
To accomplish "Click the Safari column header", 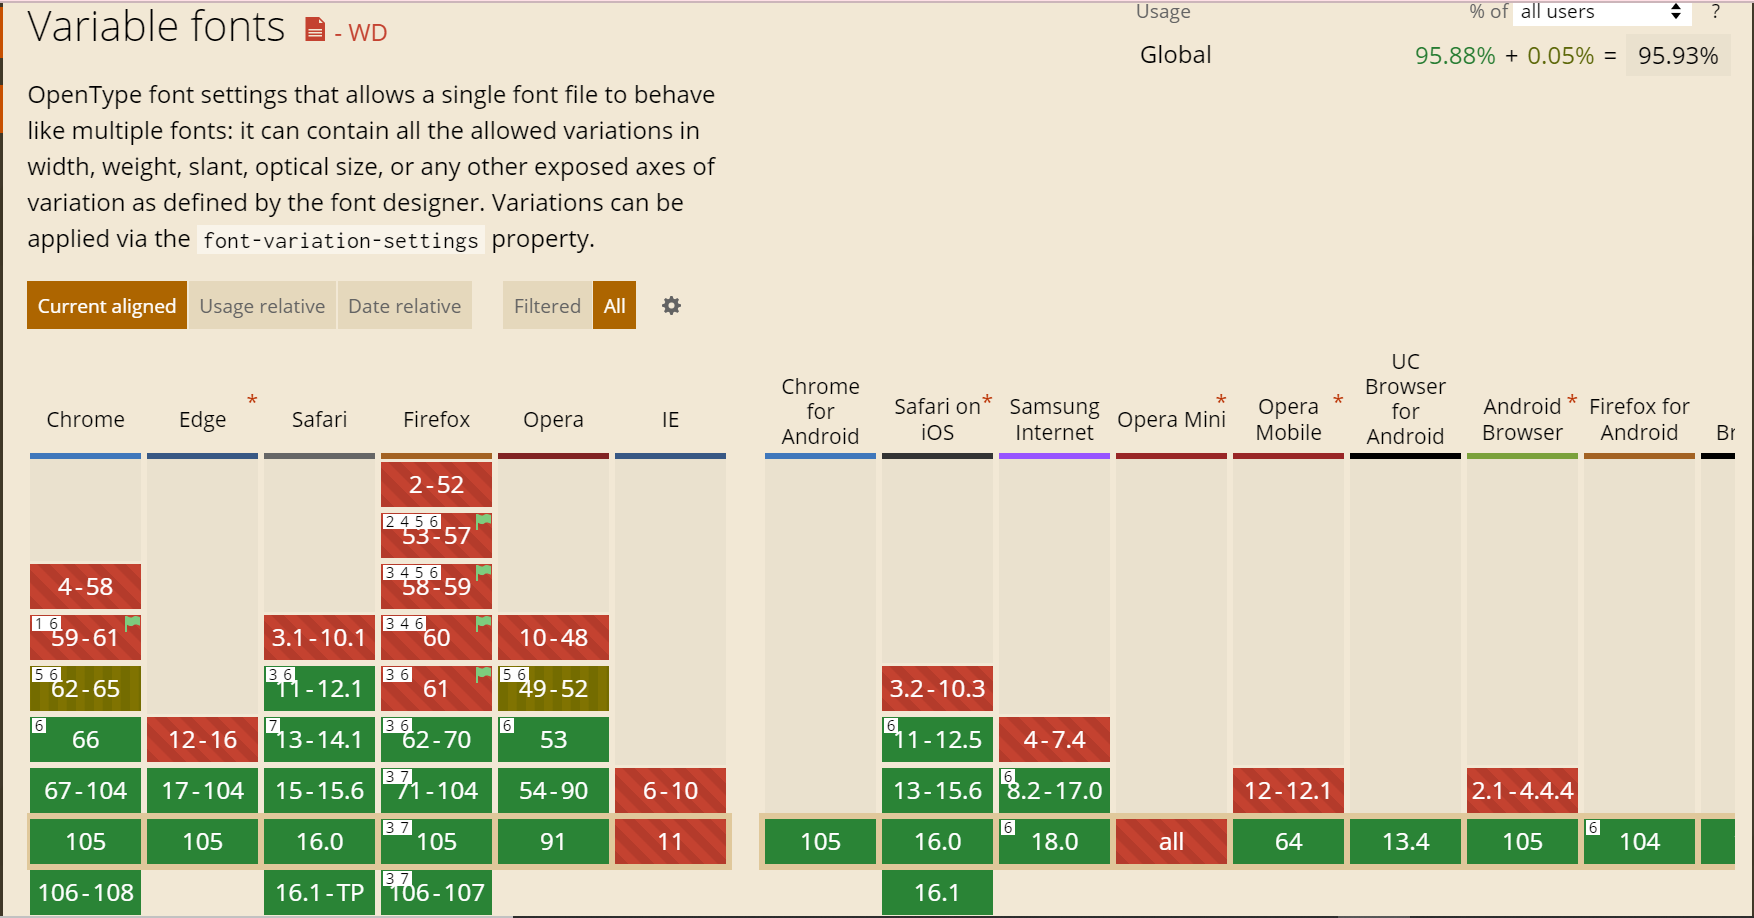I will click(320, 419).
